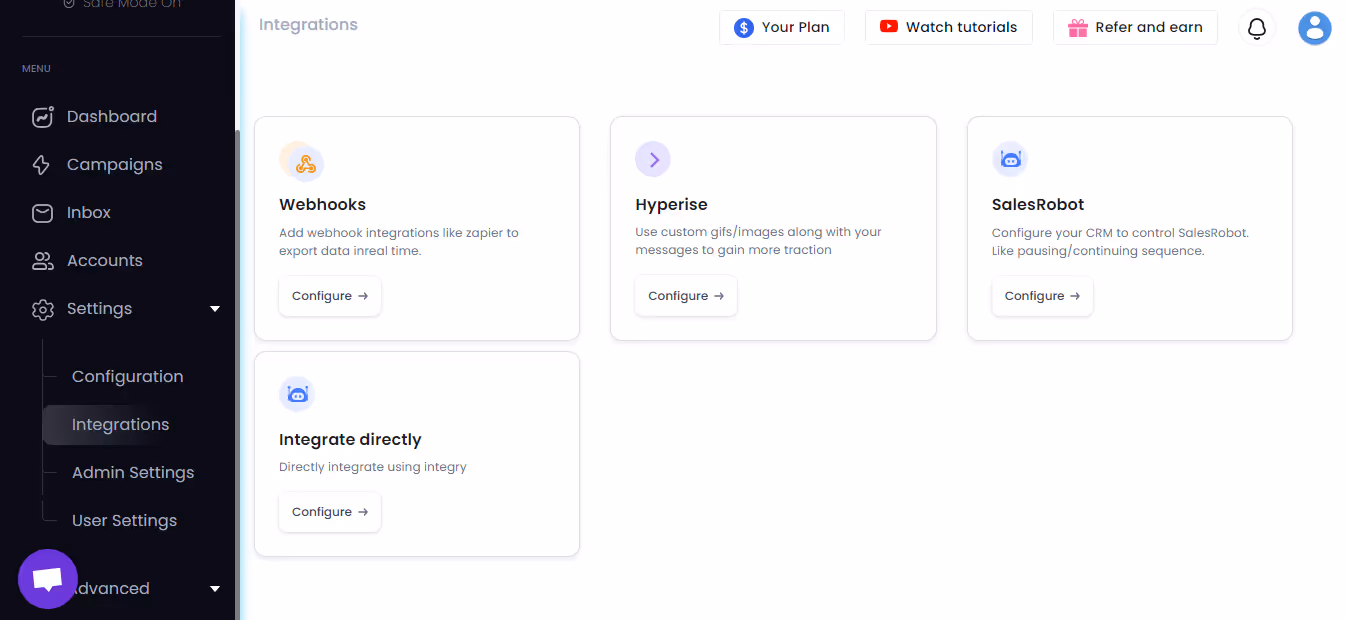Collapse the Settings submenu

pos(215,309)
